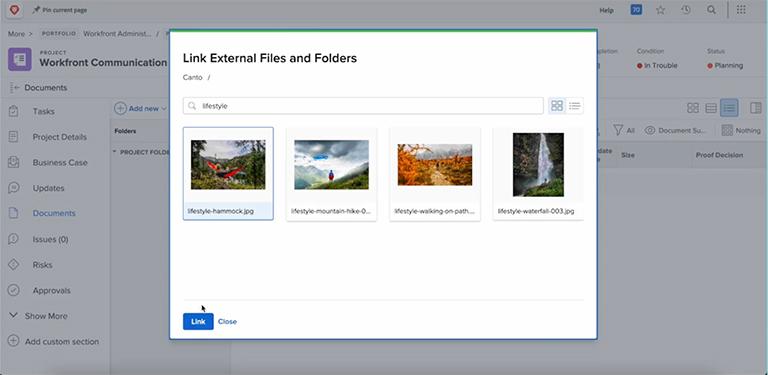768x375 pixels.
Task: Switch documents to middle card view
Action: pyautogui.click(x=711, y=108)
